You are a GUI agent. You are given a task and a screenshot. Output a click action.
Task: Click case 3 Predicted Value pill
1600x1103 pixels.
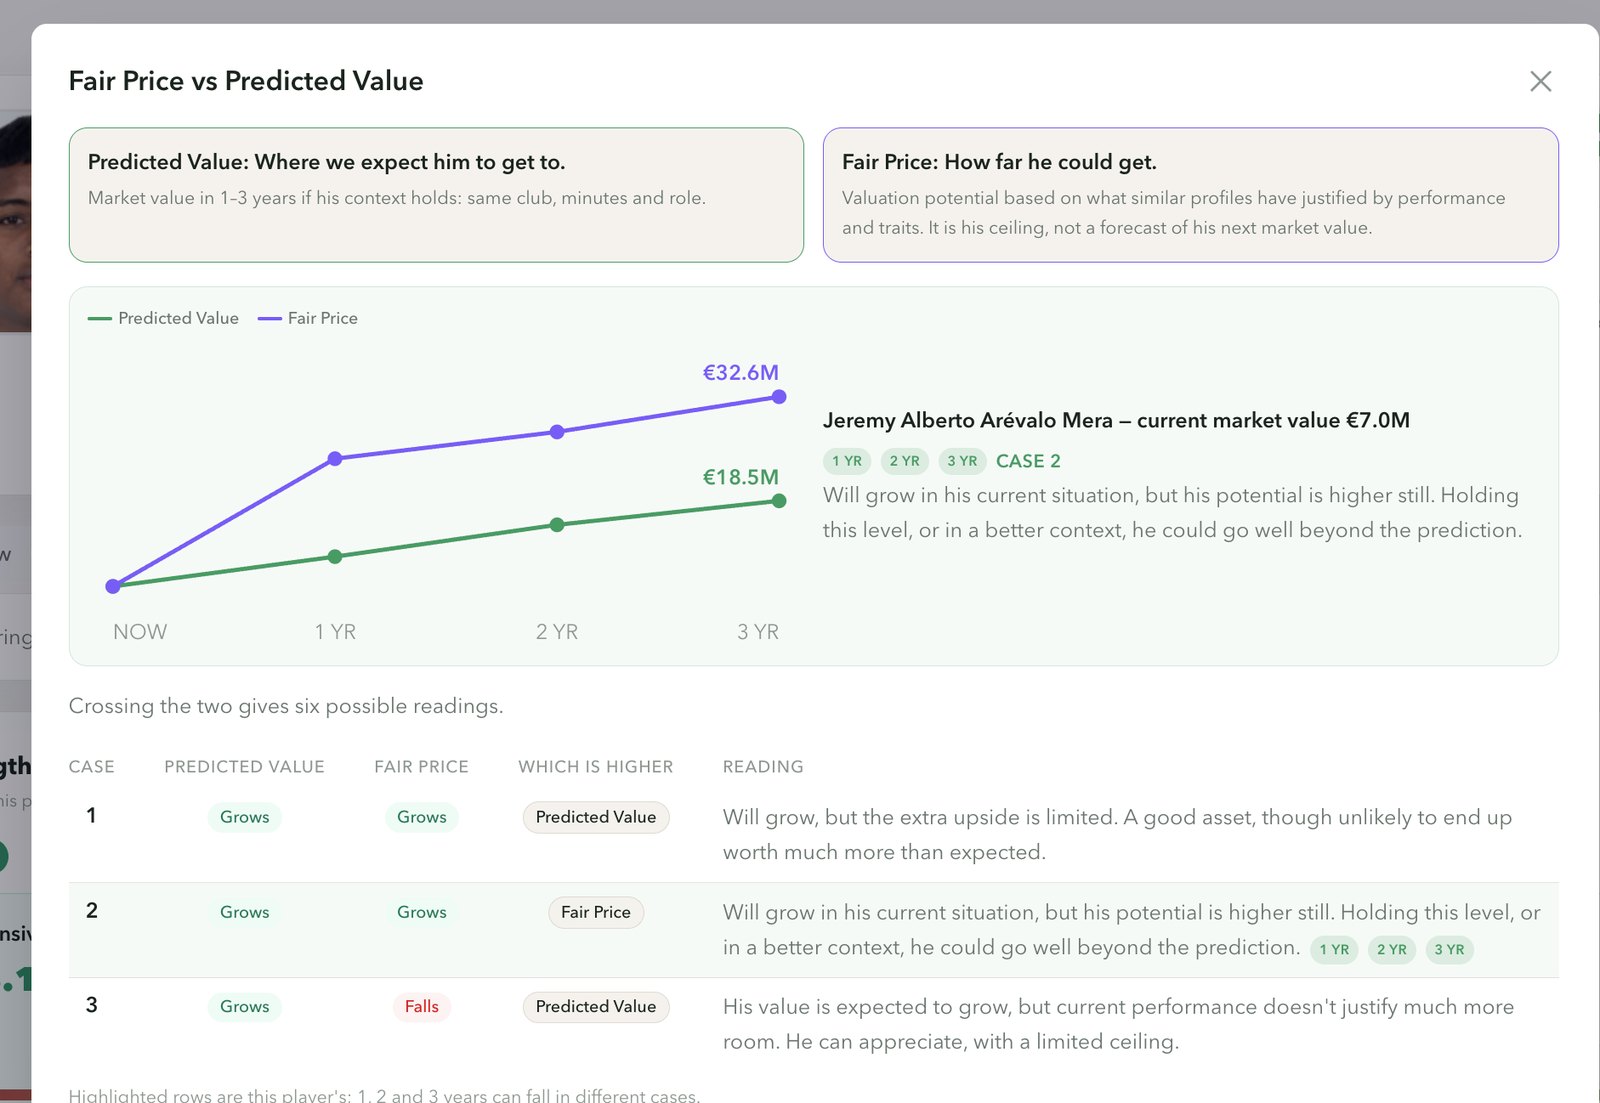click(x=596, y=1007)
